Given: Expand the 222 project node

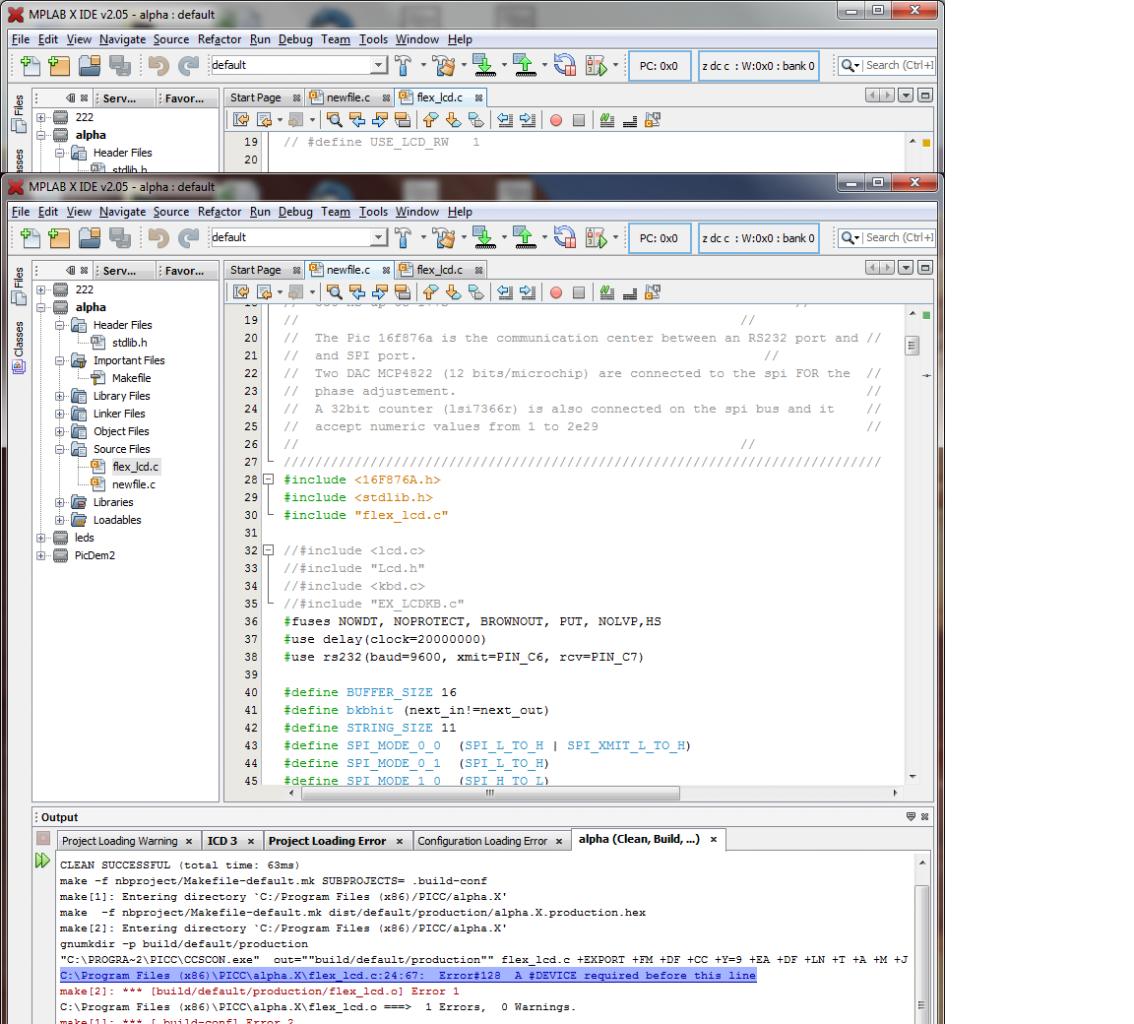Looking at the screenshot, I should [x=41, y=289].
